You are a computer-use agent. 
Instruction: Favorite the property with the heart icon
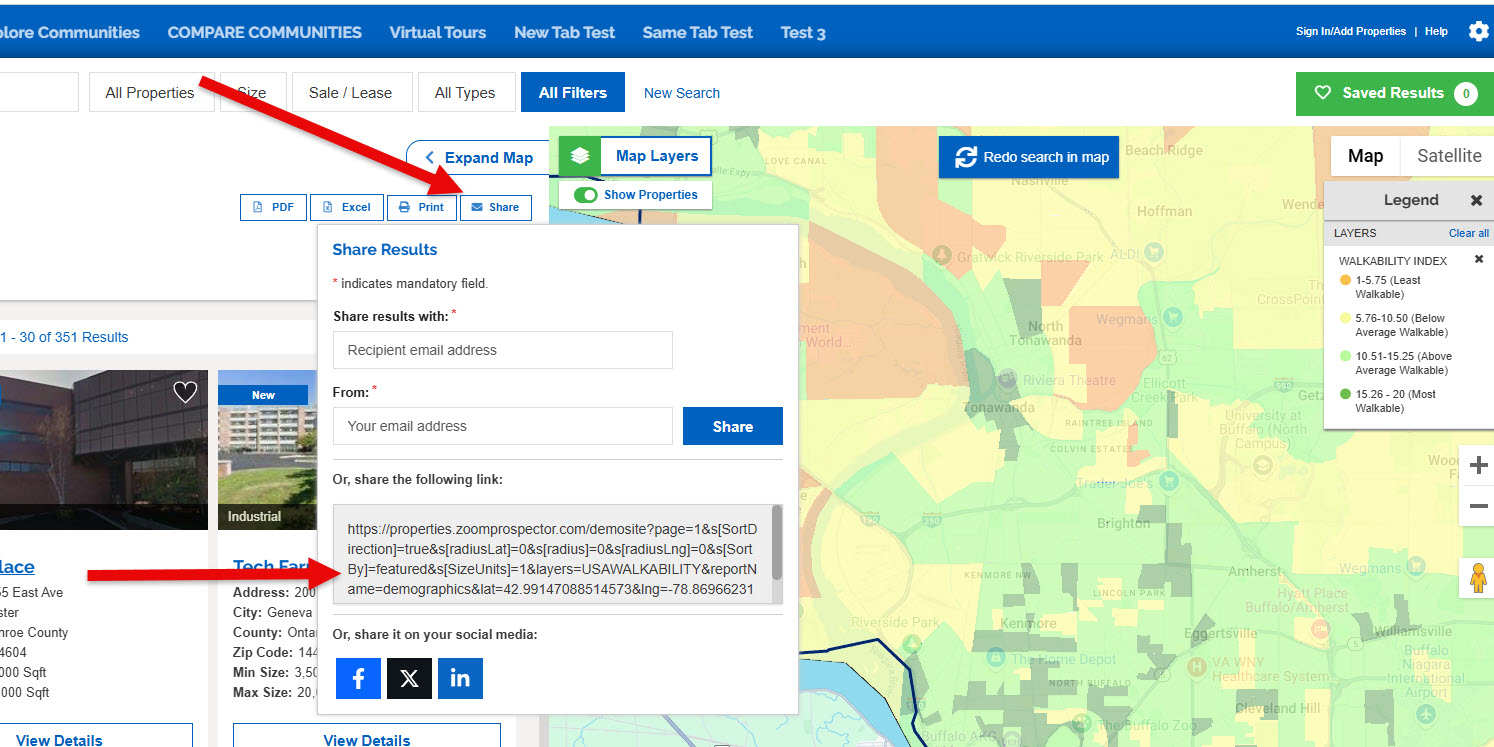[185, 392]
